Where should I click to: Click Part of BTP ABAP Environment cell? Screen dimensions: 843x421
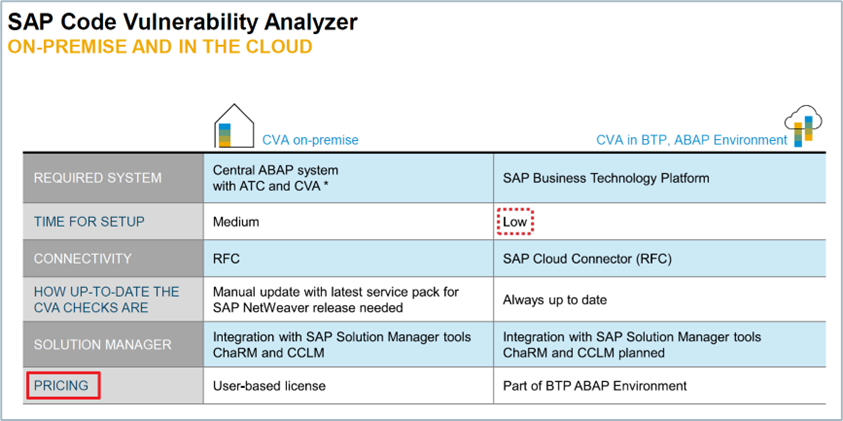(594, 386)
